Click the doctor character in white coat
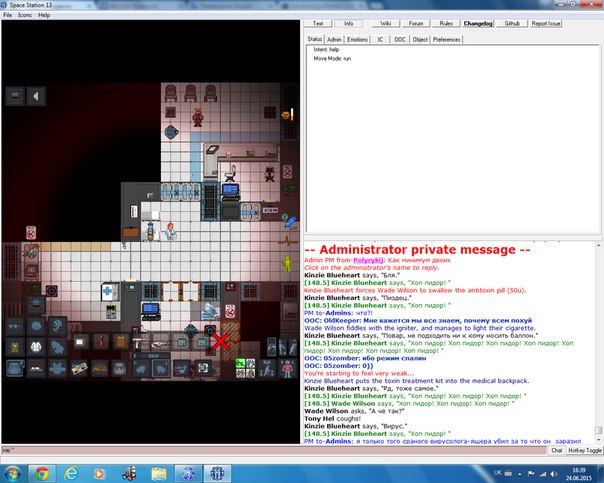 click(170, 232)
